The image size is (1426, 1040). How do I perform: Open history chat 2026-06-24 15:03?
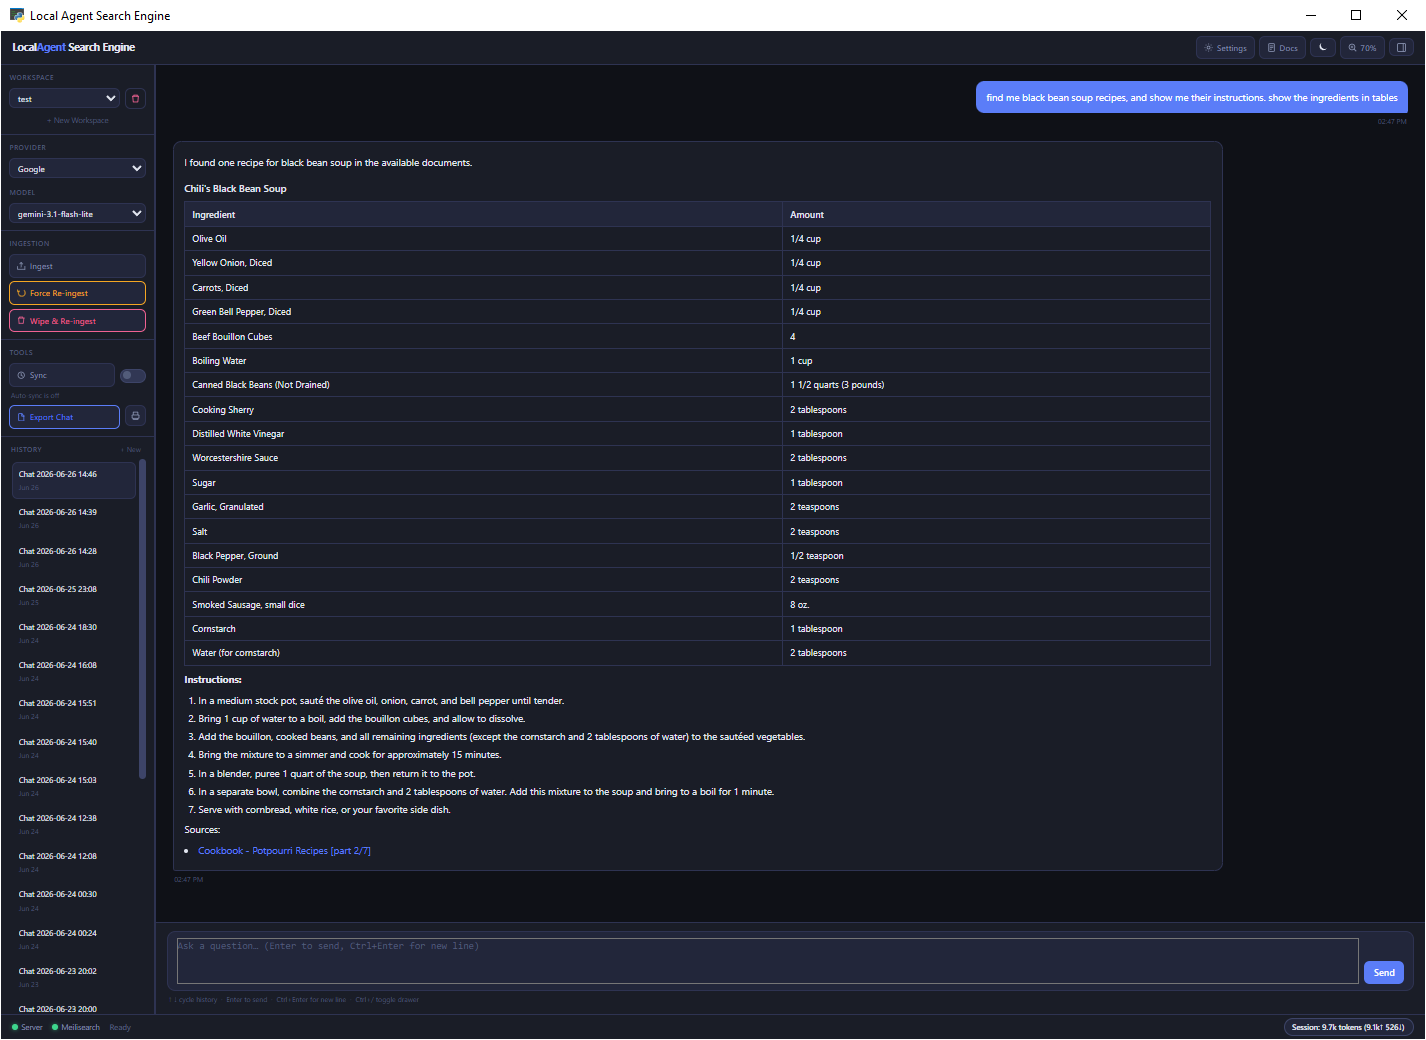tap(74, 786)
